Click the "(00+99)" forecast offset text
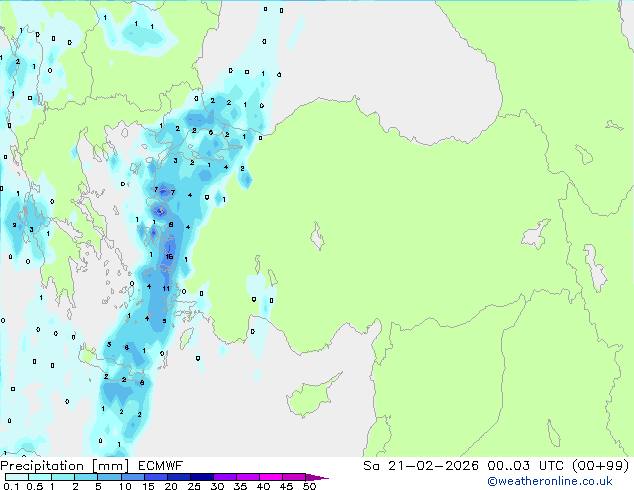This screenshot has height=490, width=634. pos(601,466)
